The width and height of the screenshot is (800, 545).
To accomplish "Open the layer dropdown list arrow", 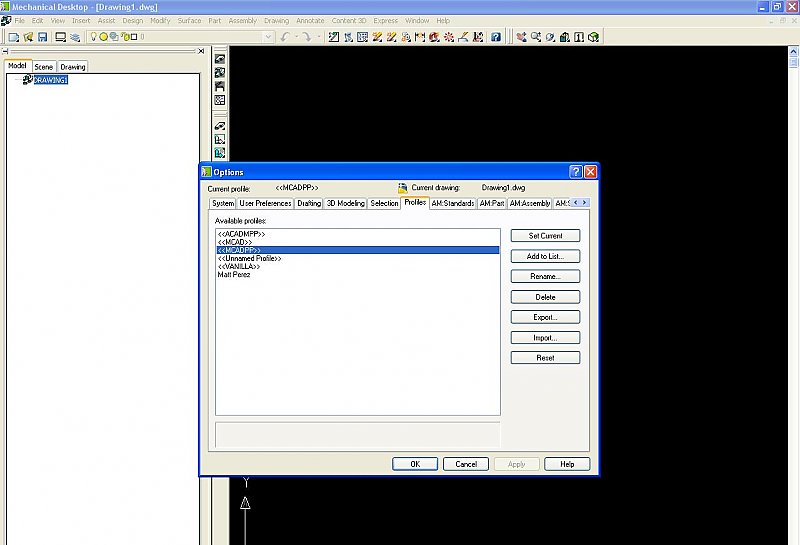I will pyautogui.click(x=268, y=37).
